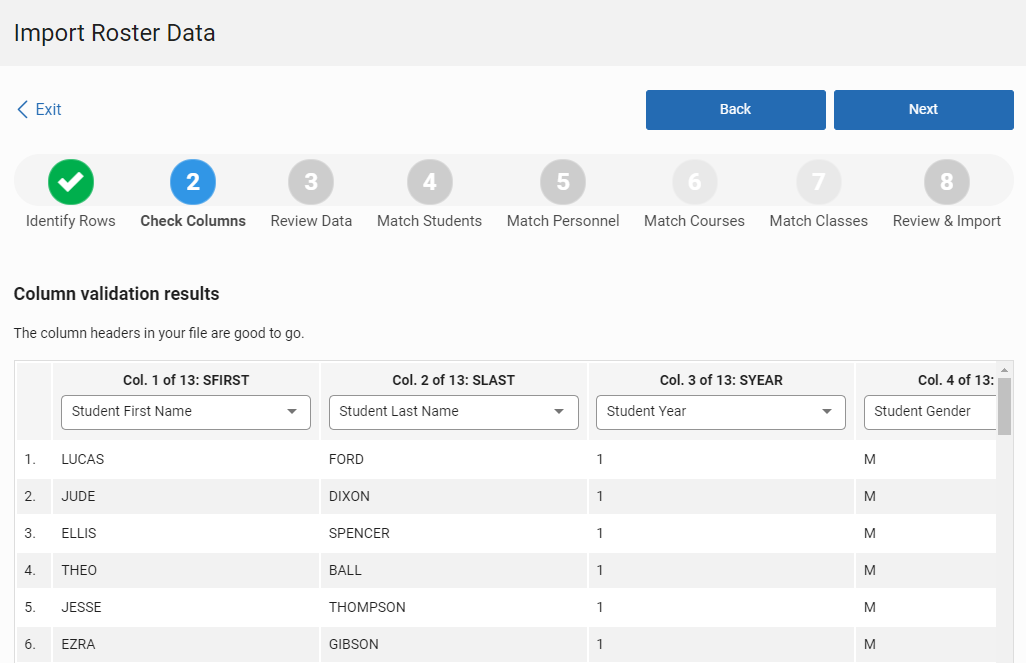Click the Column validation results heading

pyautogui.click(x=116, y=294)
